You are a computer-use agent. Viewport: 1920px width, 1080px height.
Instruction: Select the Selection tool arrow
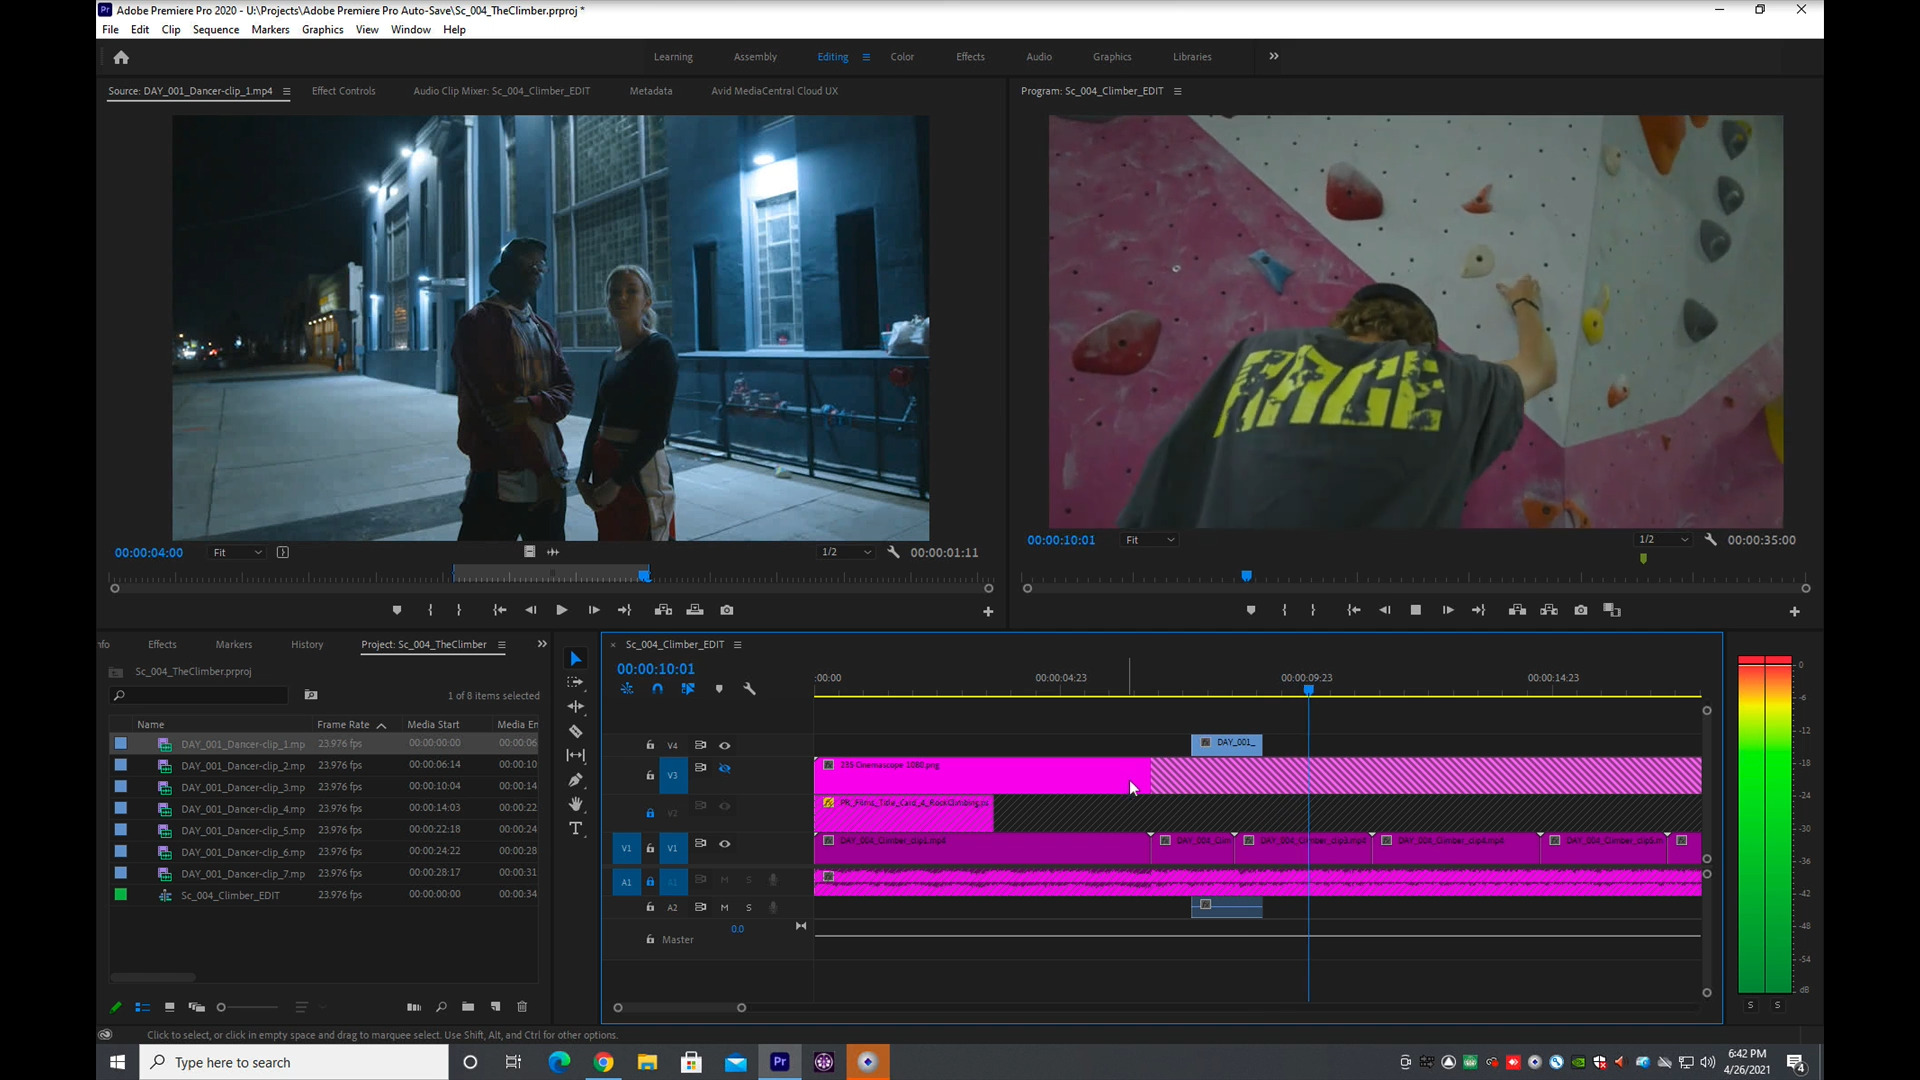point(576,658)
